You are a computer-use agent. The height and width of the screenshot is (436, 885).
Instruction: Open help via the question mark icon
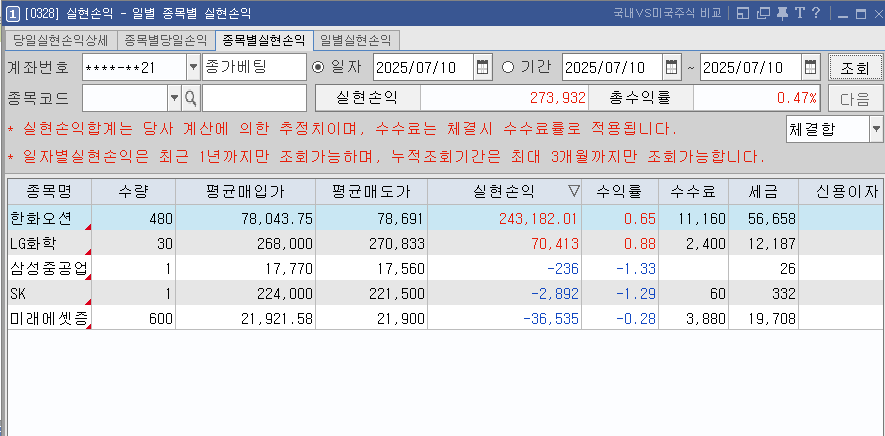816,13
